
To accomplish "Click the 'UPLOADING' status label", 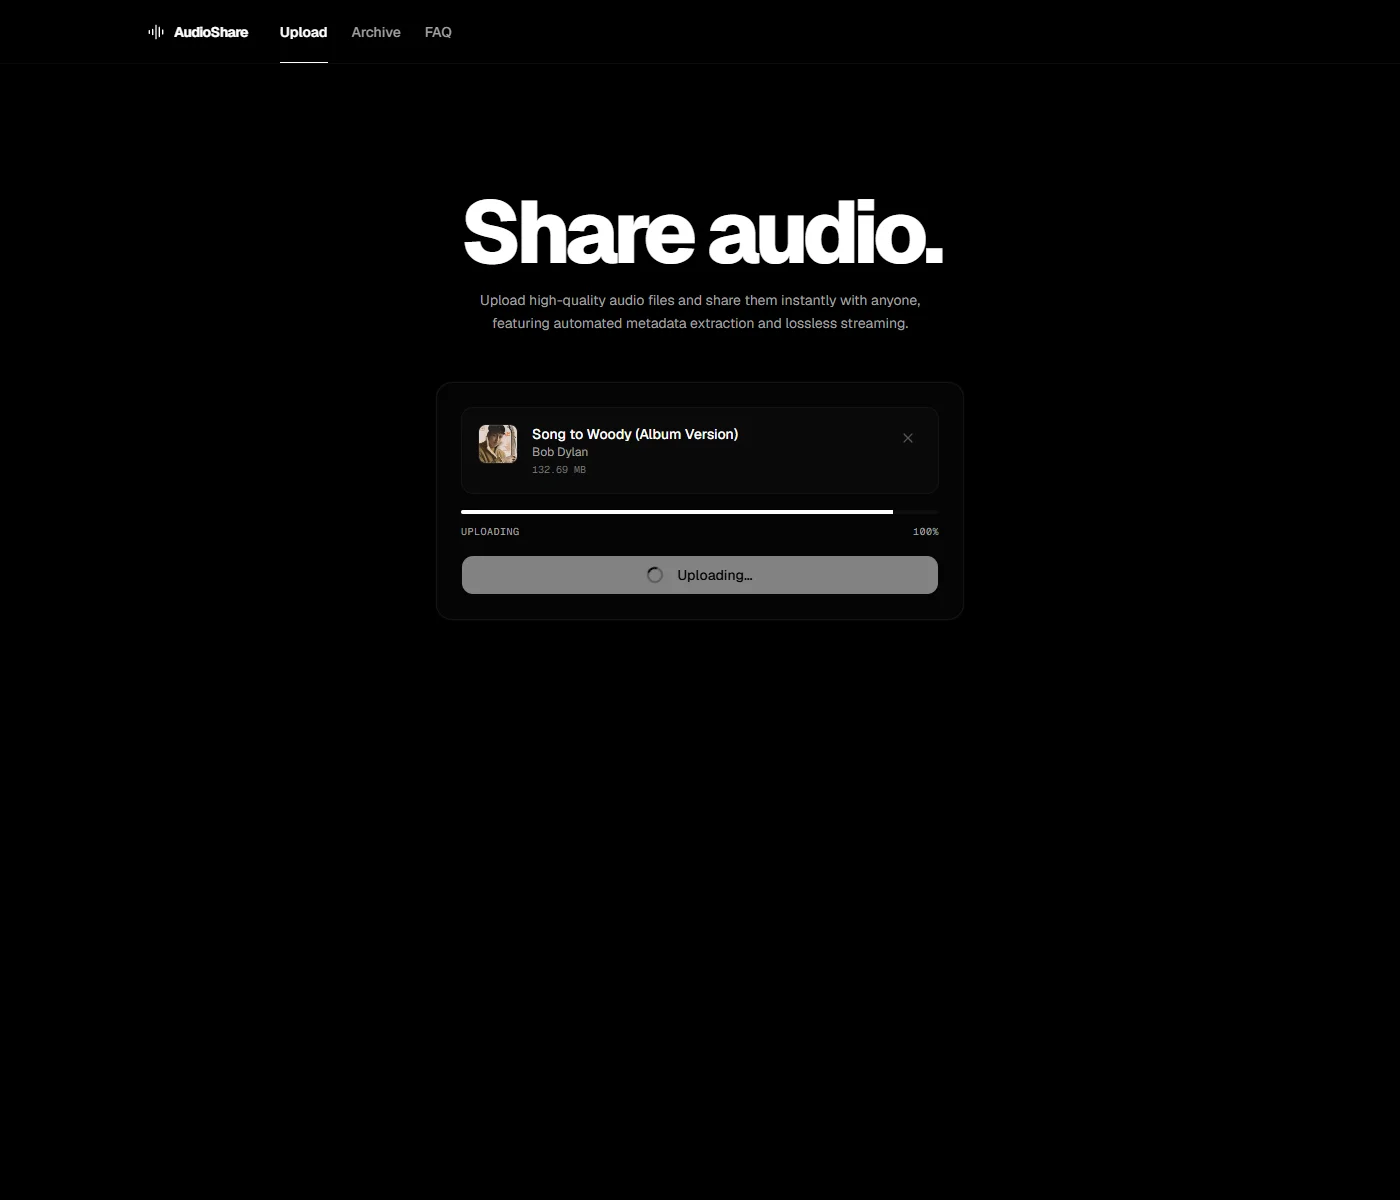I will pyautogui.click(x=490, y=532).
